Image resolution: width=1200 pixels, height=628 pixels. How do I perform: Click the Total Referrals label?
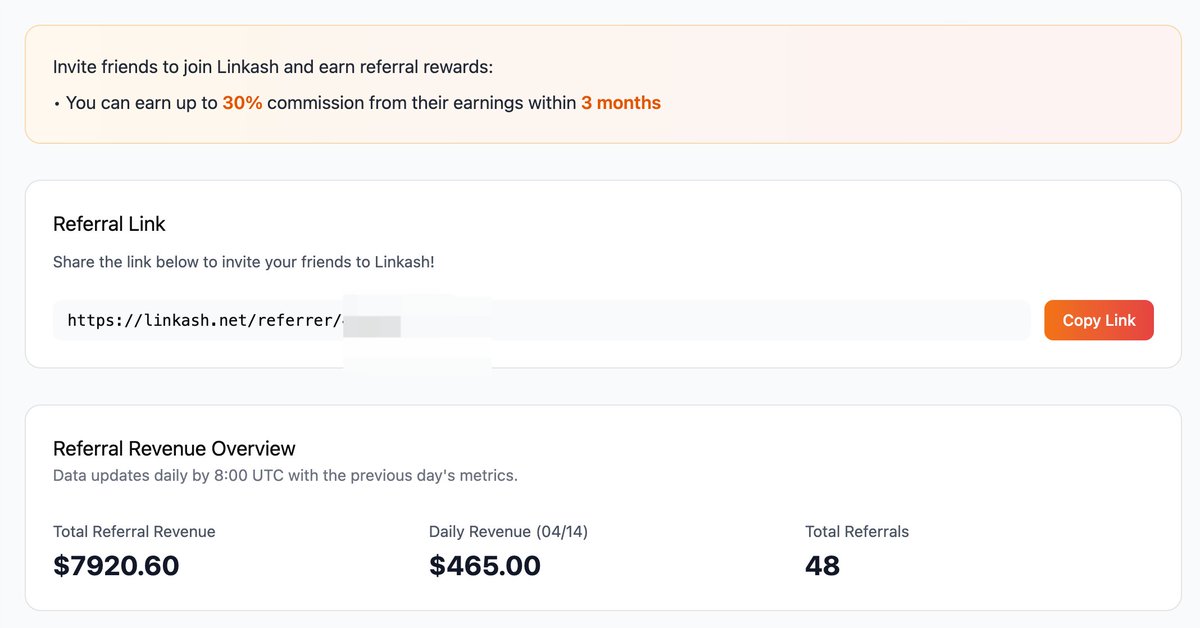857,532
